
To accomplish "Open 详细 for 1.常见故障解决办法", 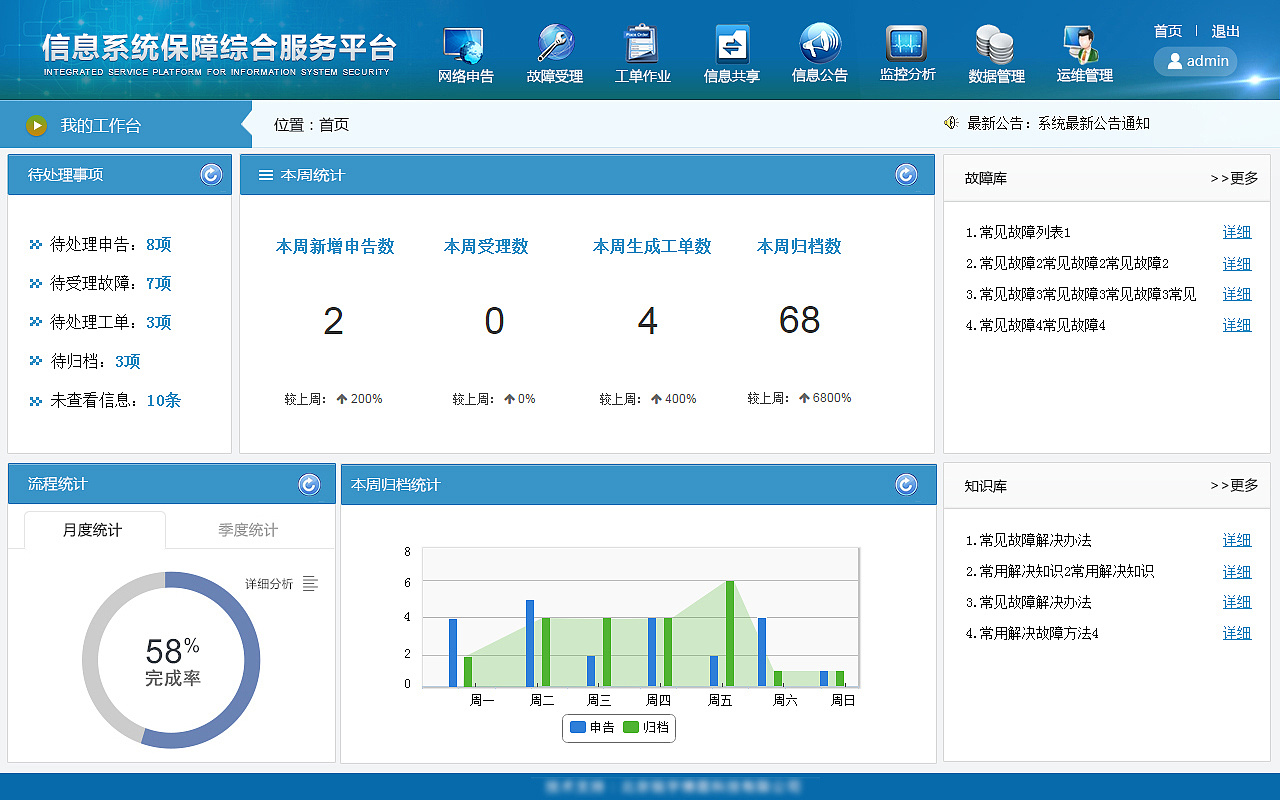I will coord(1237,540).
